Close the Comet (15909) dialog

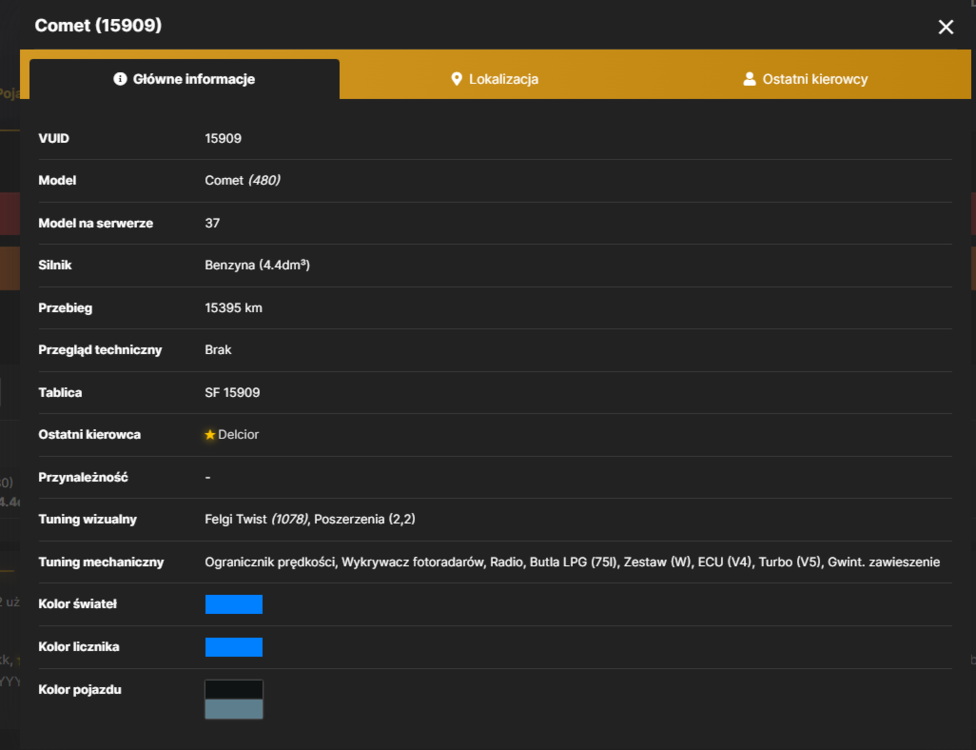click(946, 27)
